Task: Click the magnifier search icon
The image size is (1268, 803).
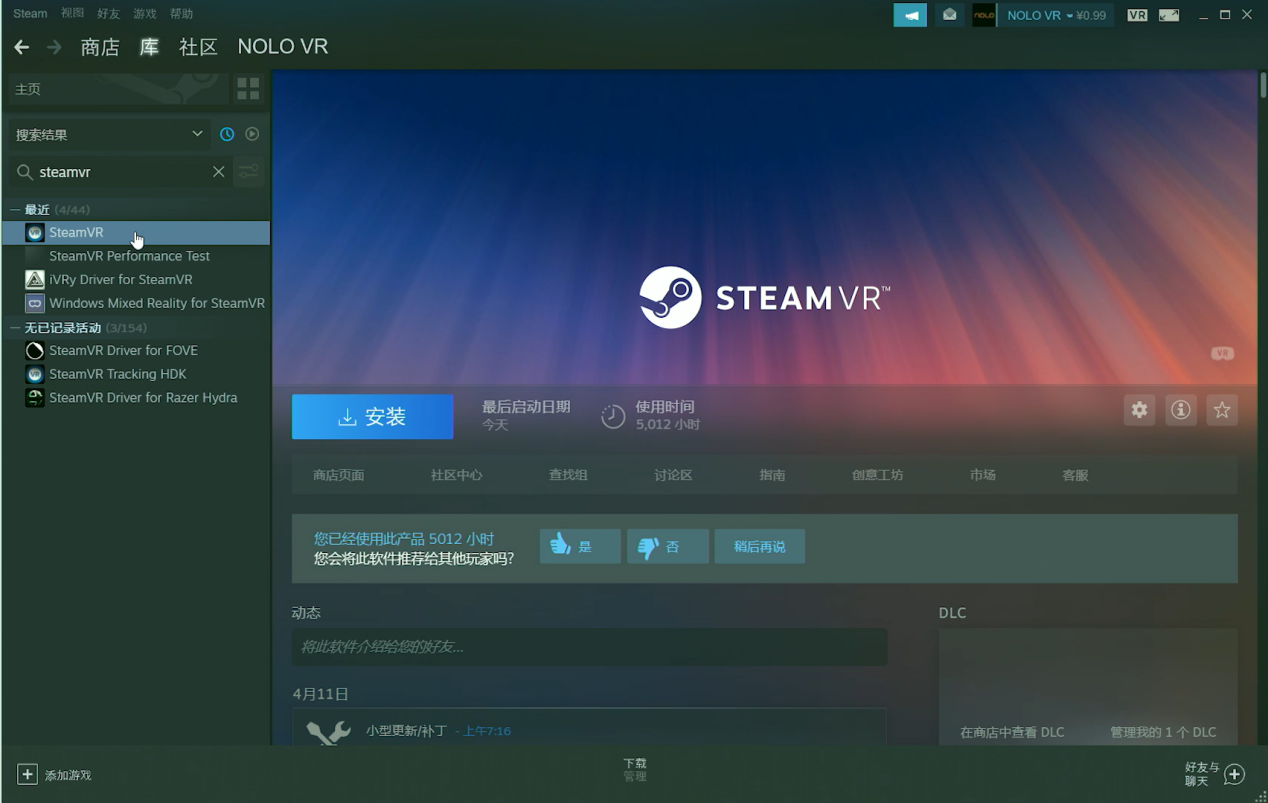Action: [x=25, y=172]
